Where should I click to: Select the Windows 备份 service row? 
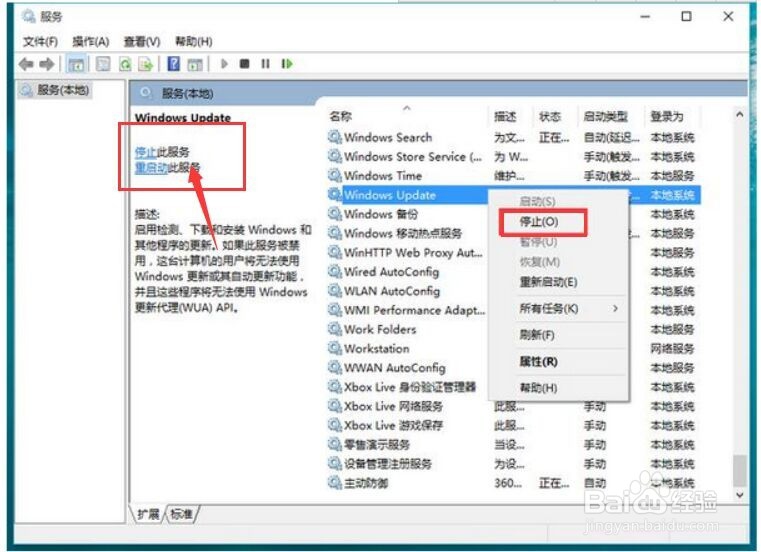(x=513, y=214)
